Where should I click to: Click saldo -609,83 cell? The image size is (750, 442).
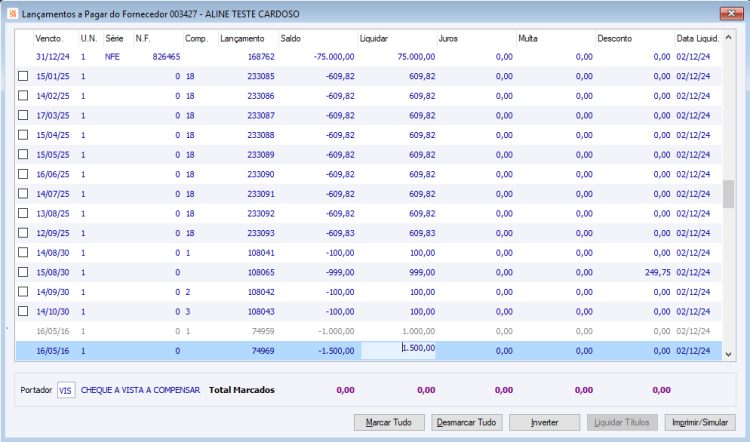(340, 233)
